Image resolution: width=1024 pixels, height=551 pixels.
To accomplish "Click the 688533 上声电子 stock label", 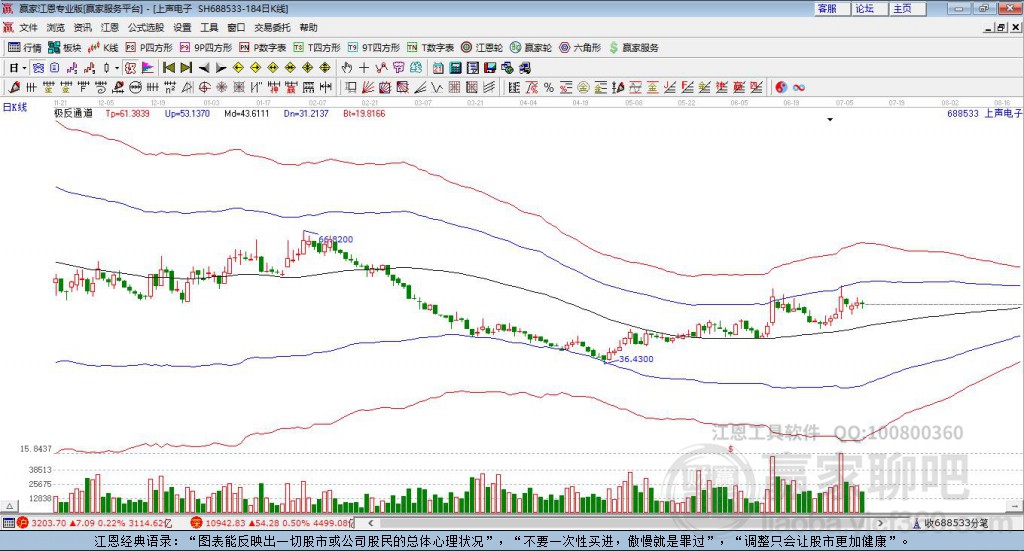I will (x=985, y=114).
